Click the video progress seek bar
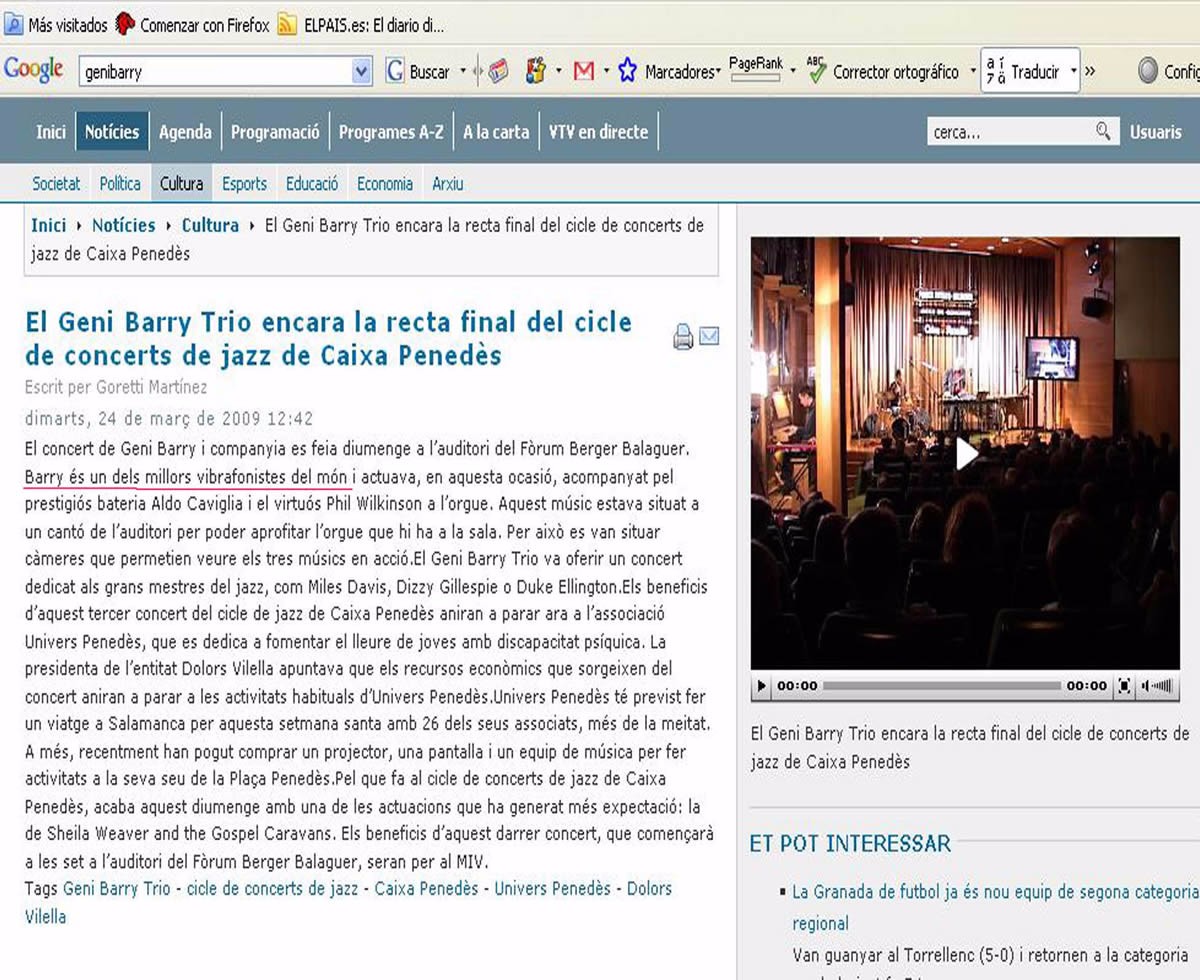 point(940,686)
